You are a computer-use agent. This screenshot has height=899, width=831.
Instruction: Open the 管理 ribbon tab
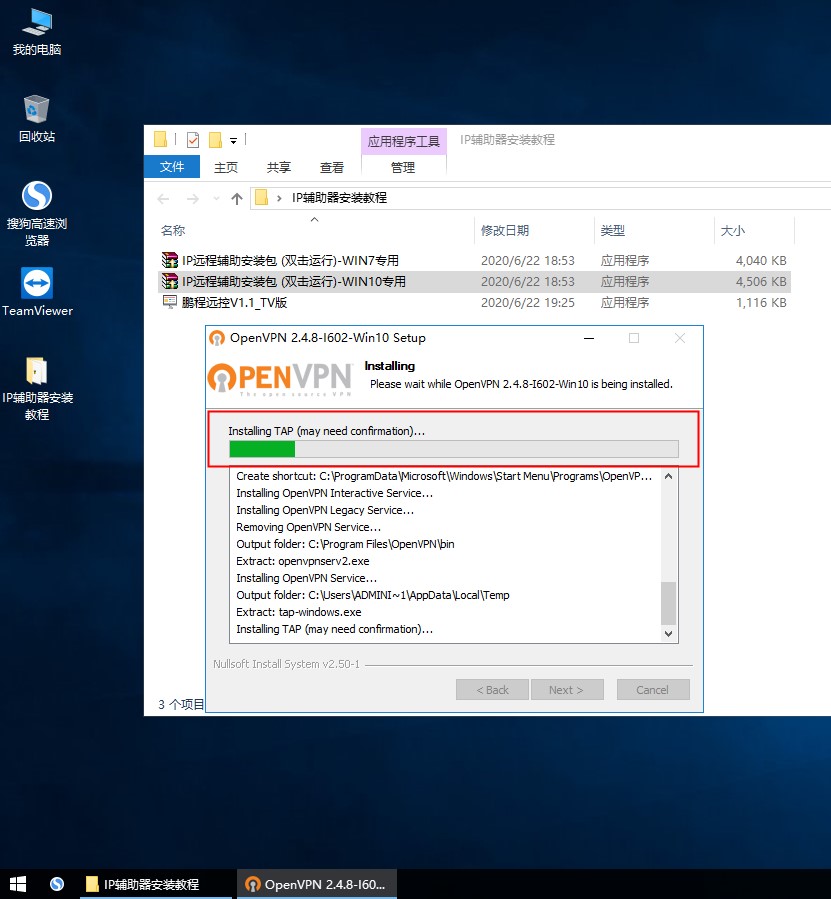[403, 167]
